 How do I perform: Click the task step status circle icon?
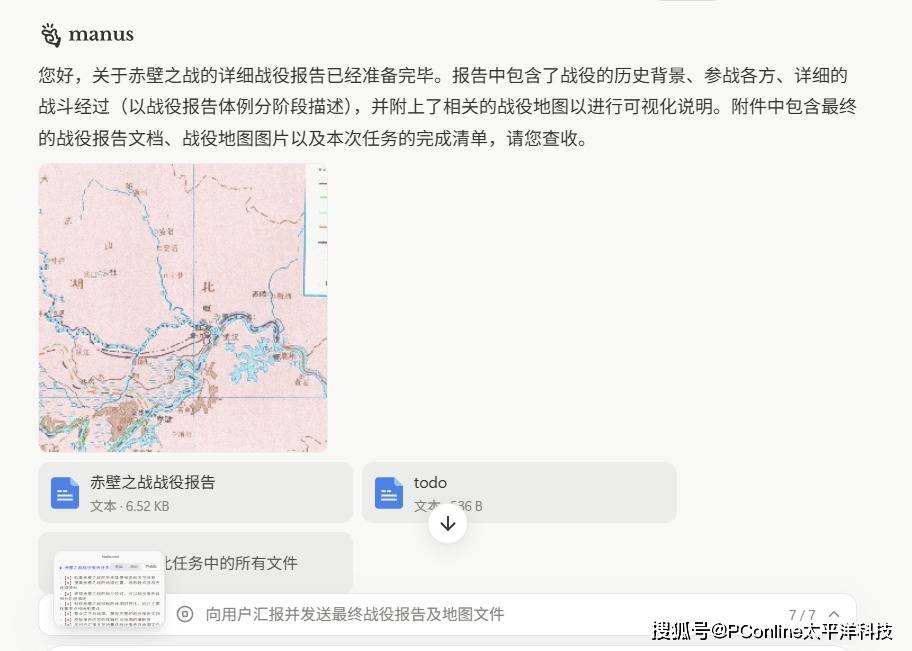[184, 614]
